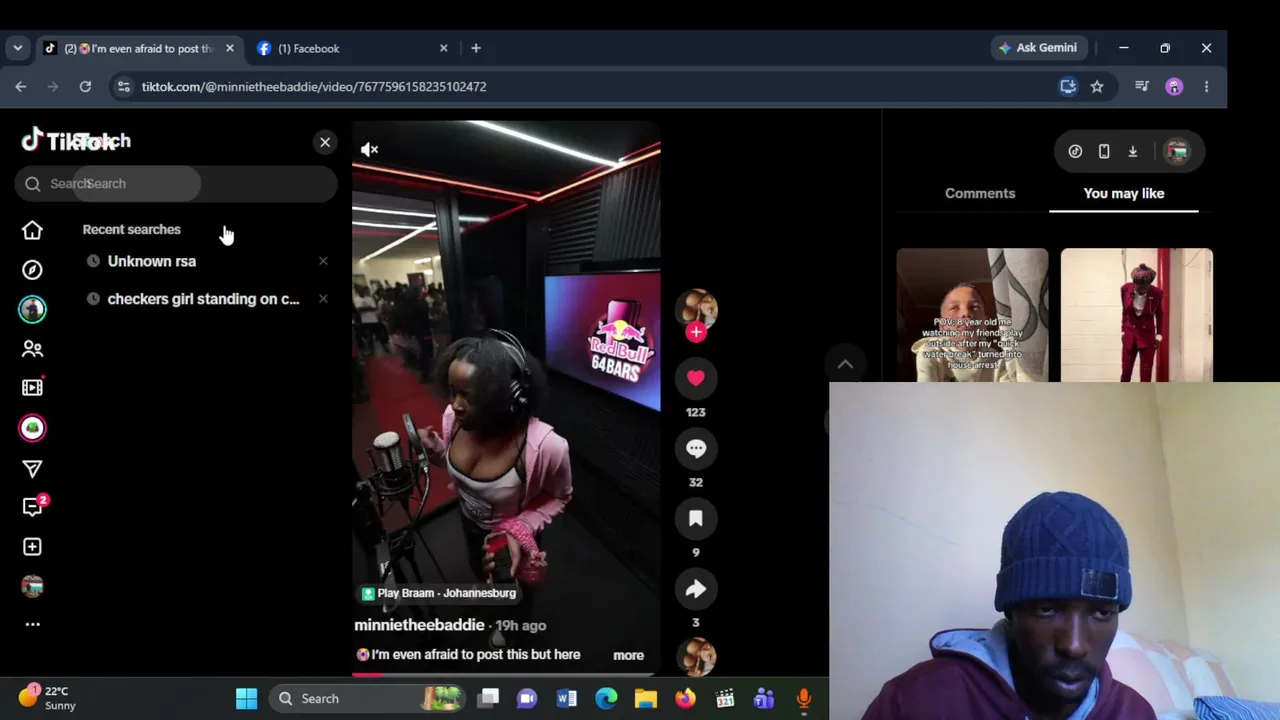Select the TikTok "I'm even afraid to post" tab
The width and height of the screenshot is (1280, 720).
[140, 48]
